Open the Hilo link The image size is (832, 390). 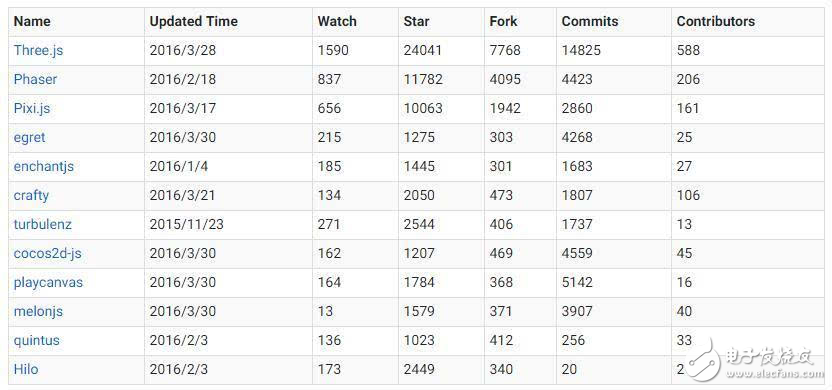click(26, 369)
